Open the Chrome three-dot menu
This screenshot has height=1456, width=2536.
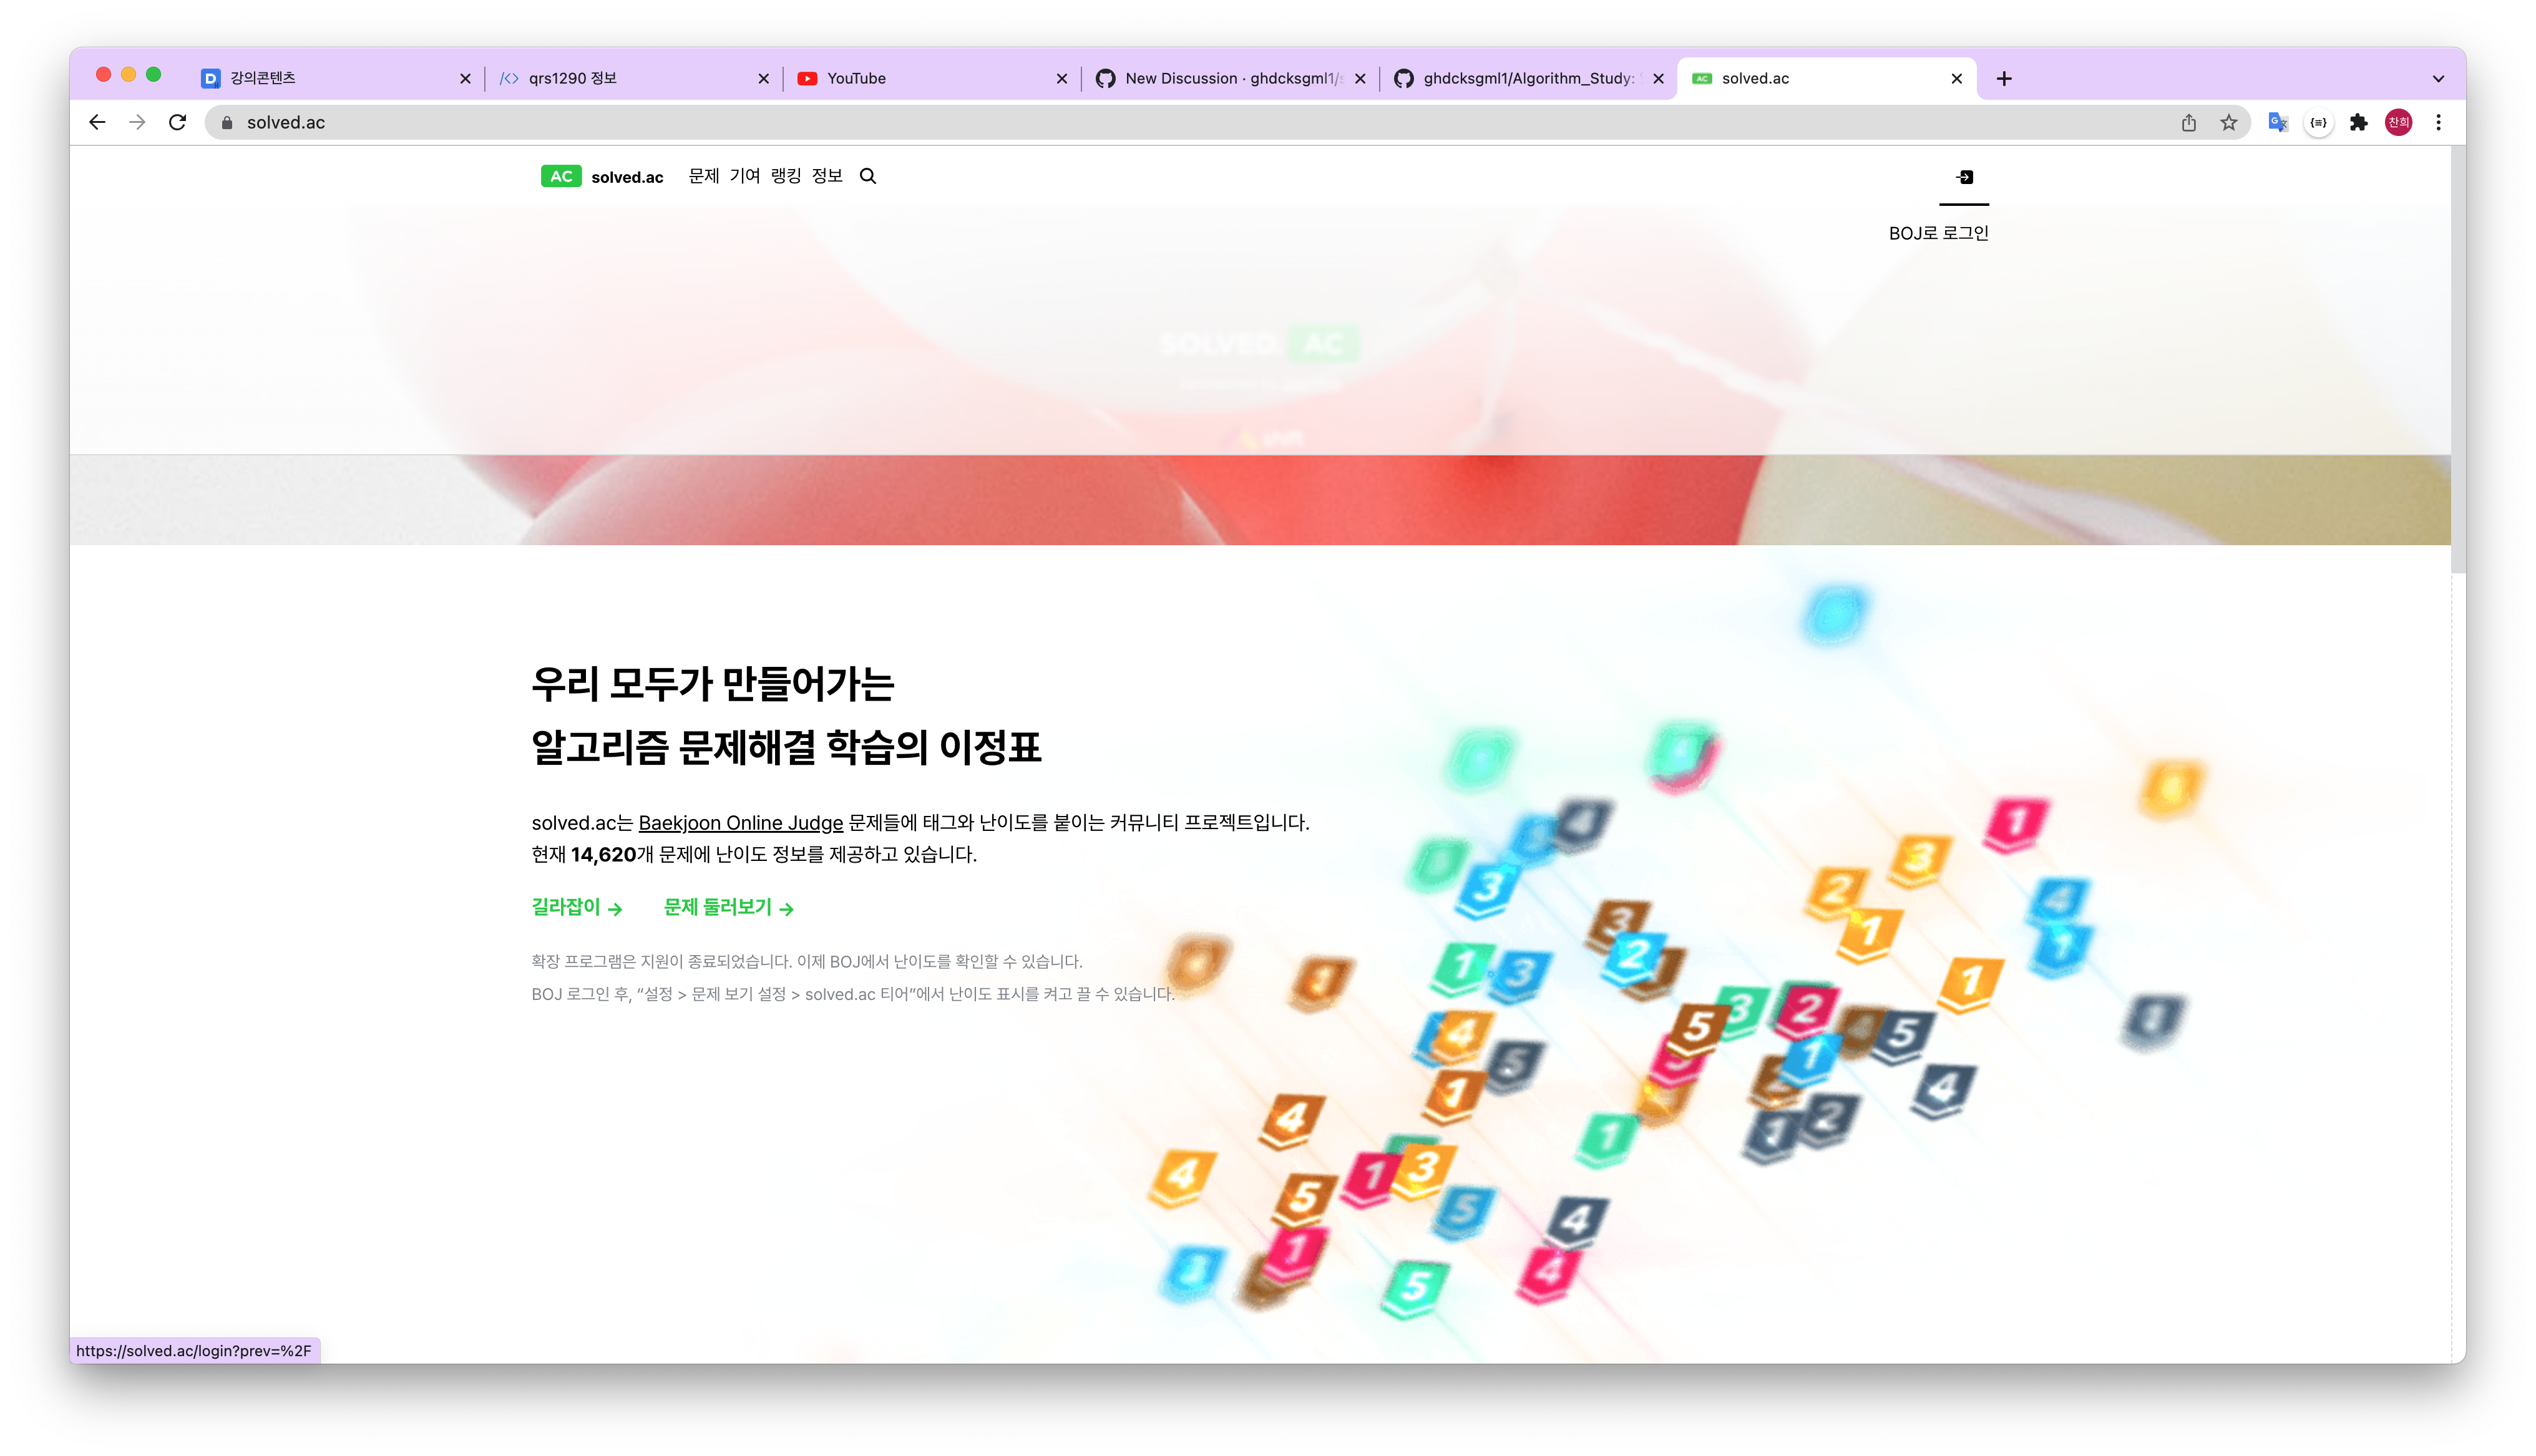2438,122
